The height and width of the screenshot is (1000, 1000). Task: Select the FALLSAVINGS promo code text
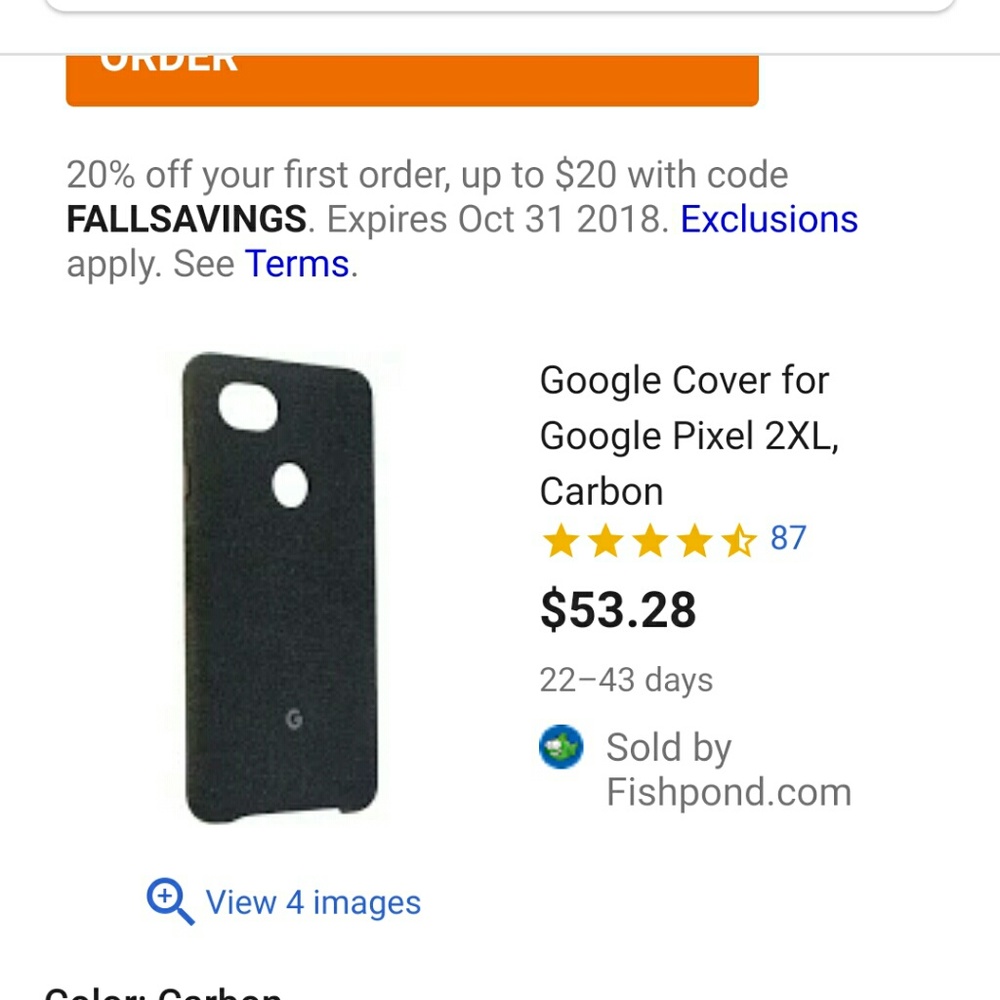coord(186,219)
